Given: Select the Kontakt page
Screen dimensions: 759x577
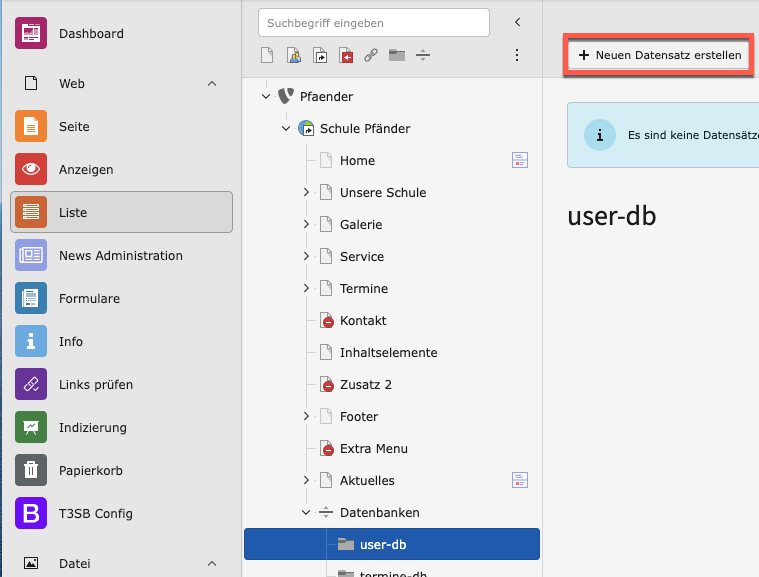Looking at the screenshot, I should pyautogui.click(x=363, y=320).
